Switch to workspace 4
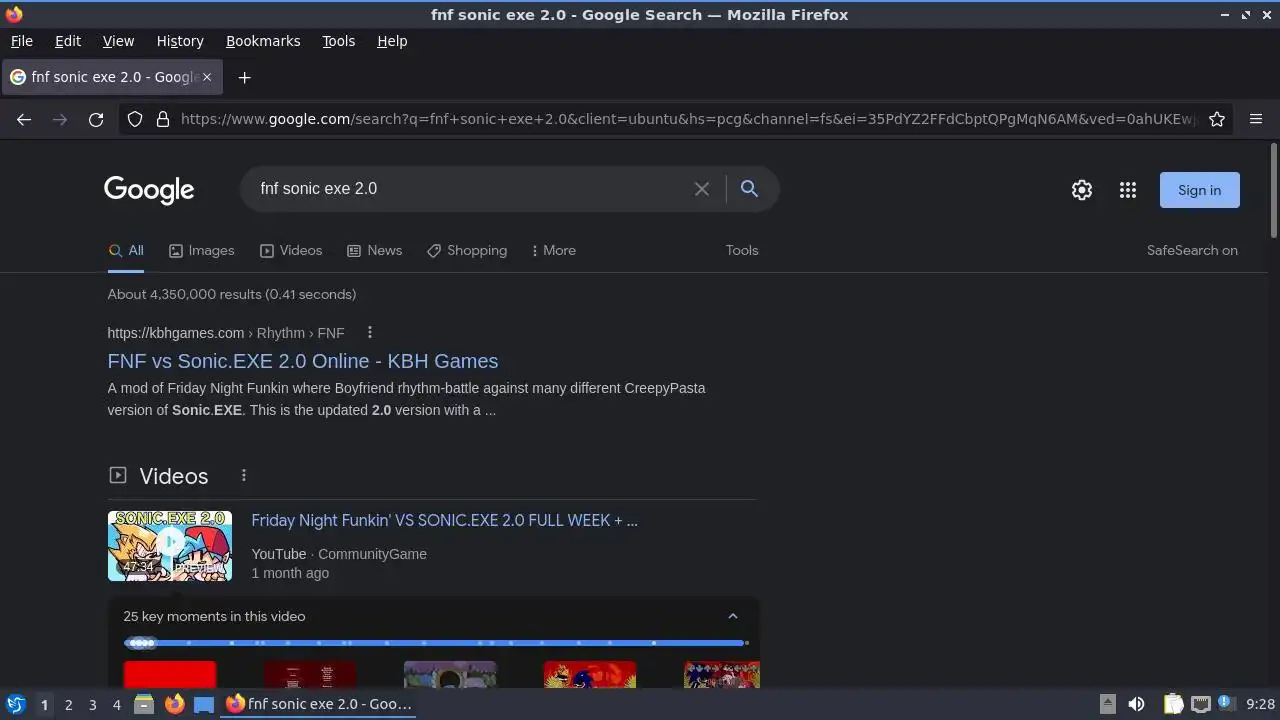 [x=116, y=704]
